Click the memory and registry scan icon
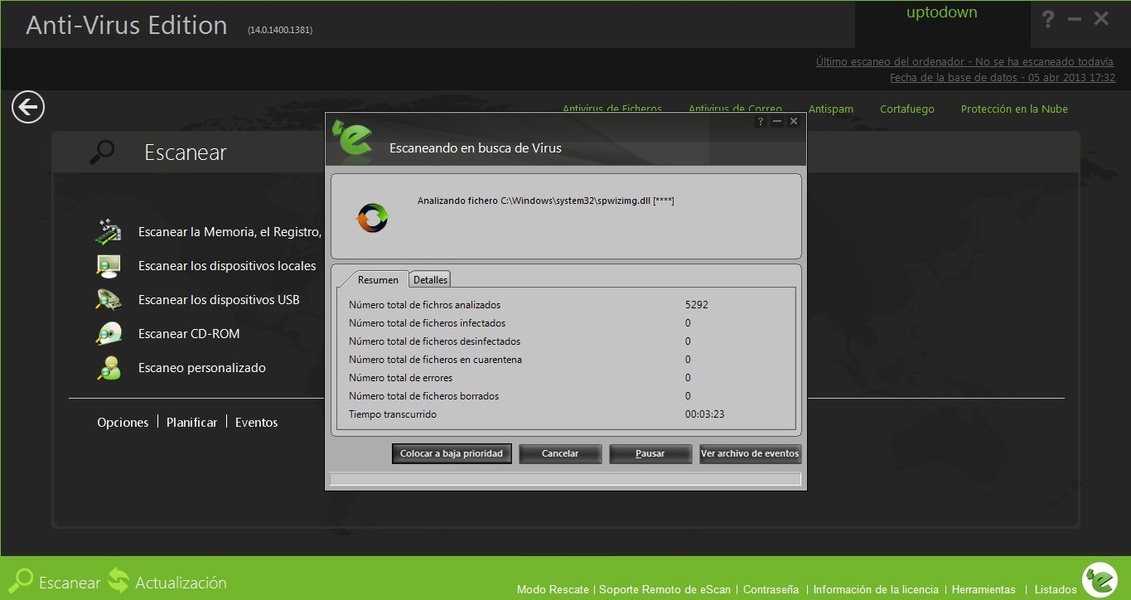 click(x=108, y=232)
